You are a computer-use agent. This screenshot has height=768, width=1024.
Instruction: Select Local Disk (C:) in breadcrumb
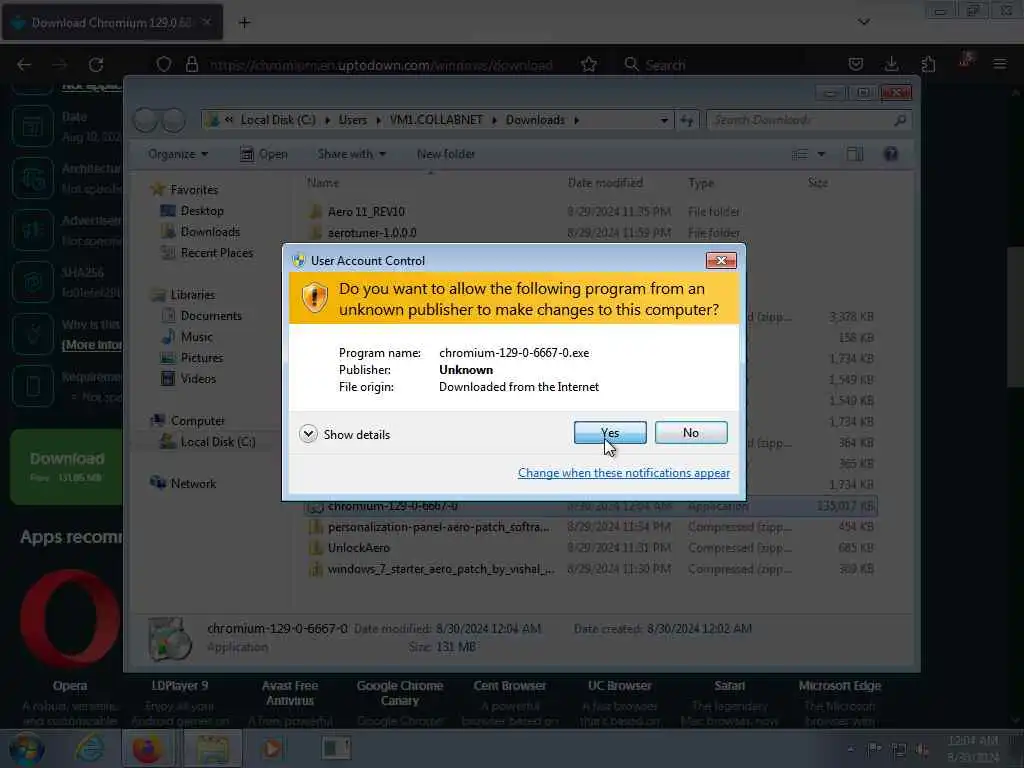(x=278, y=120)
